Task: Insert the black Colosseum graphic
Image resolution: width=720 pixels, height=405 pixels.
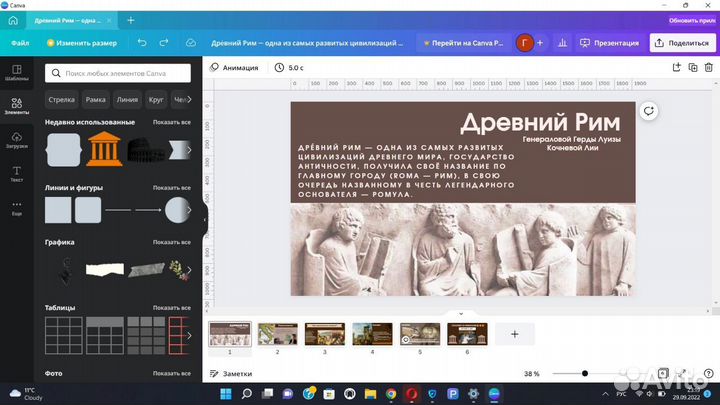Action: (145, 150)
